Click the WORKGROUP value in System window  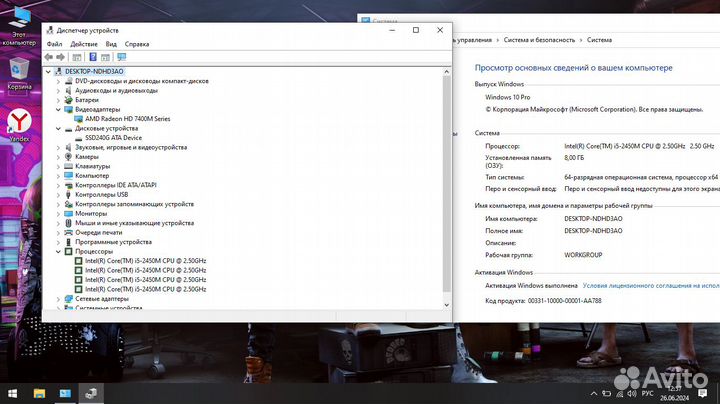pyautogui.click(x=583, y=255)
